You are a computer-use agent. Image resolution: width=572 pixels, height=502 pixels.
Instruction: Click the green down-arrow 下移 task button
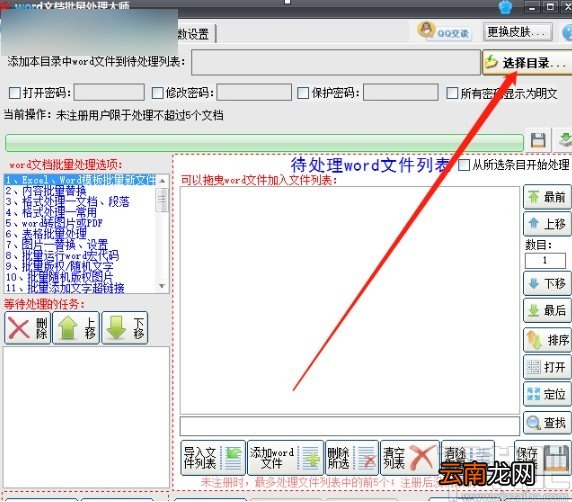tap(125, 328)
